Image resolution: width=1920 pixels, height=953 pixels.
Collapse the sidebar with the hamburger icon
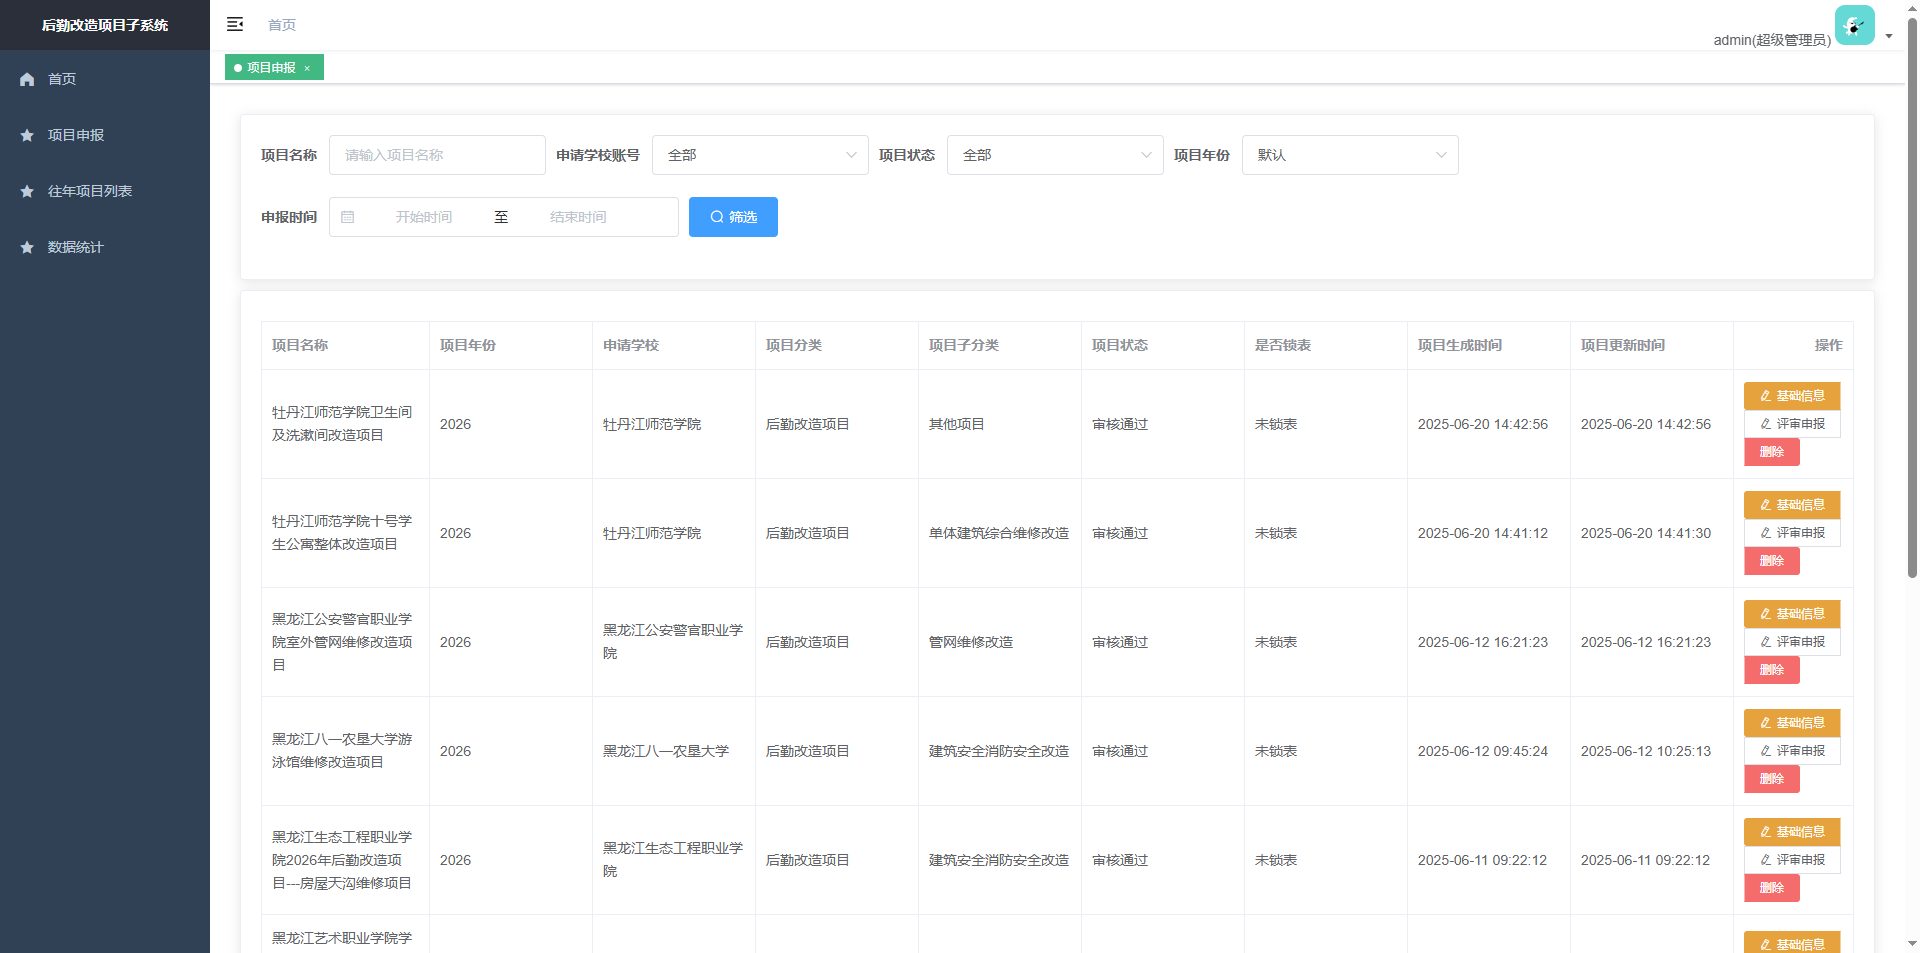235,24
